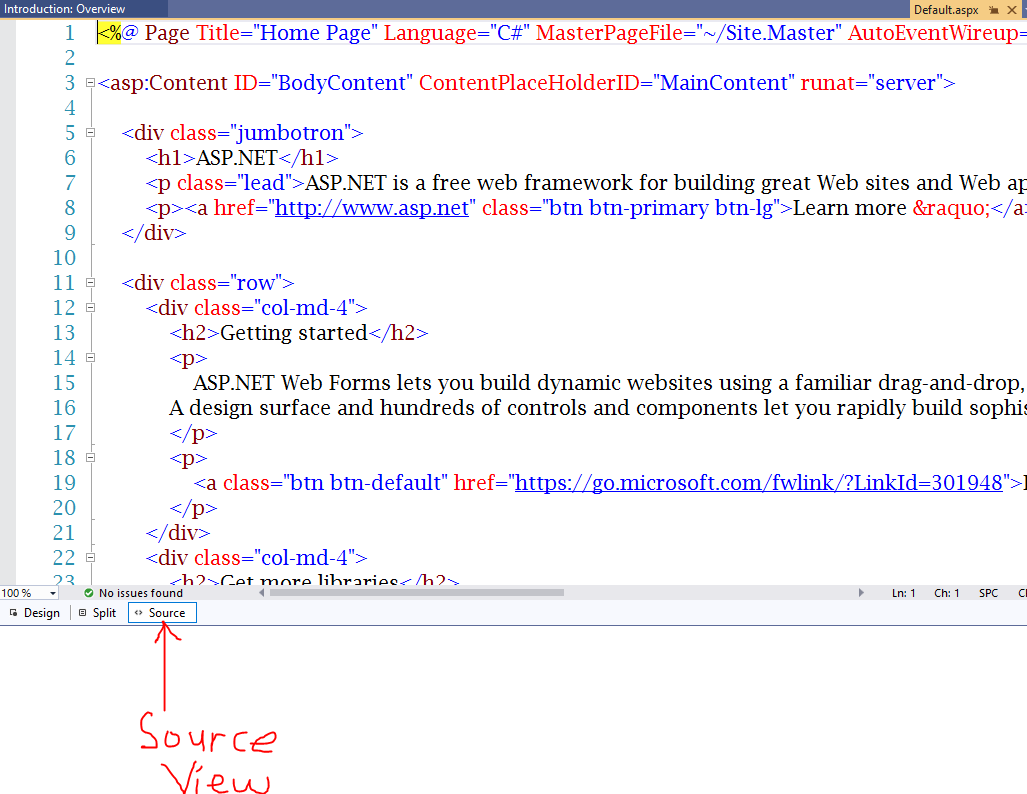Viewport: 1027px width, 794px height.
Task: Collapse the paragraph tag on line 14
Action: point(90,358)
